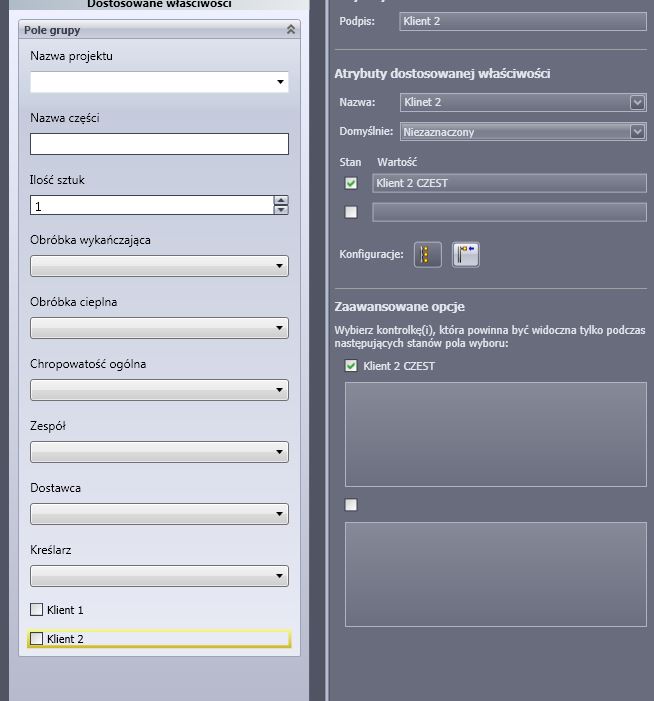Uncheck the Stan checkbox beside Klient 2 CZEST value
654x701 pixels.
click(x=351, y=183)
